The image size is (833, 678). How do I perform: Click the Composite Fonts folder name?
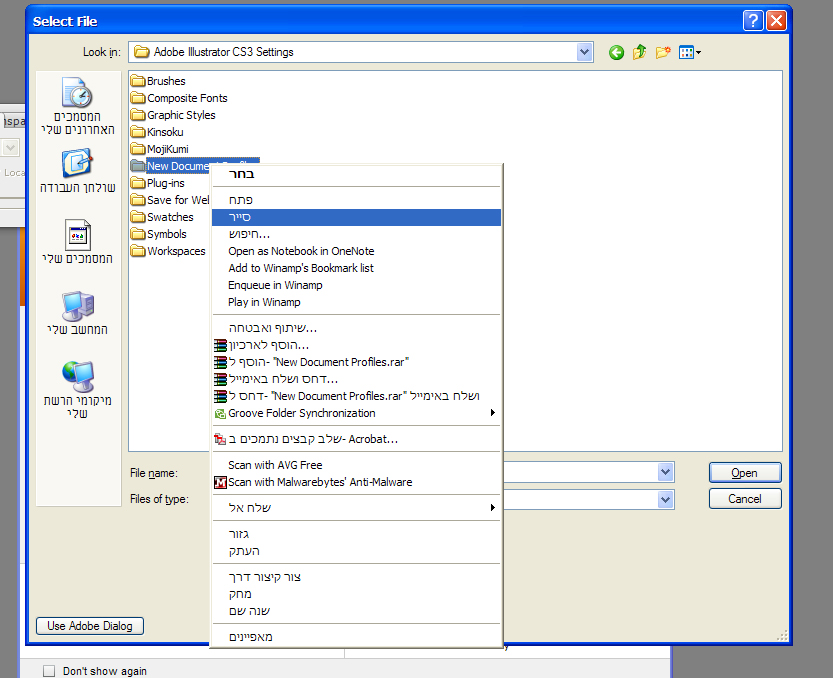[x=187, y=98]
